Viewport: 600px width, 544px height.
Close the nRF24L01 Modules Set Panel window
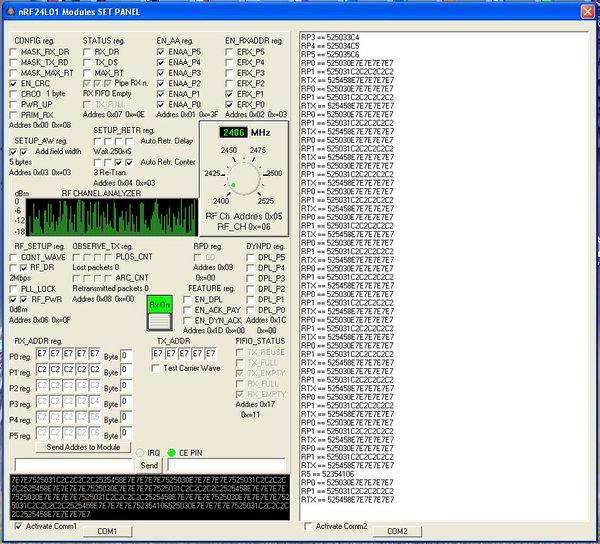(x=587, y=12)
